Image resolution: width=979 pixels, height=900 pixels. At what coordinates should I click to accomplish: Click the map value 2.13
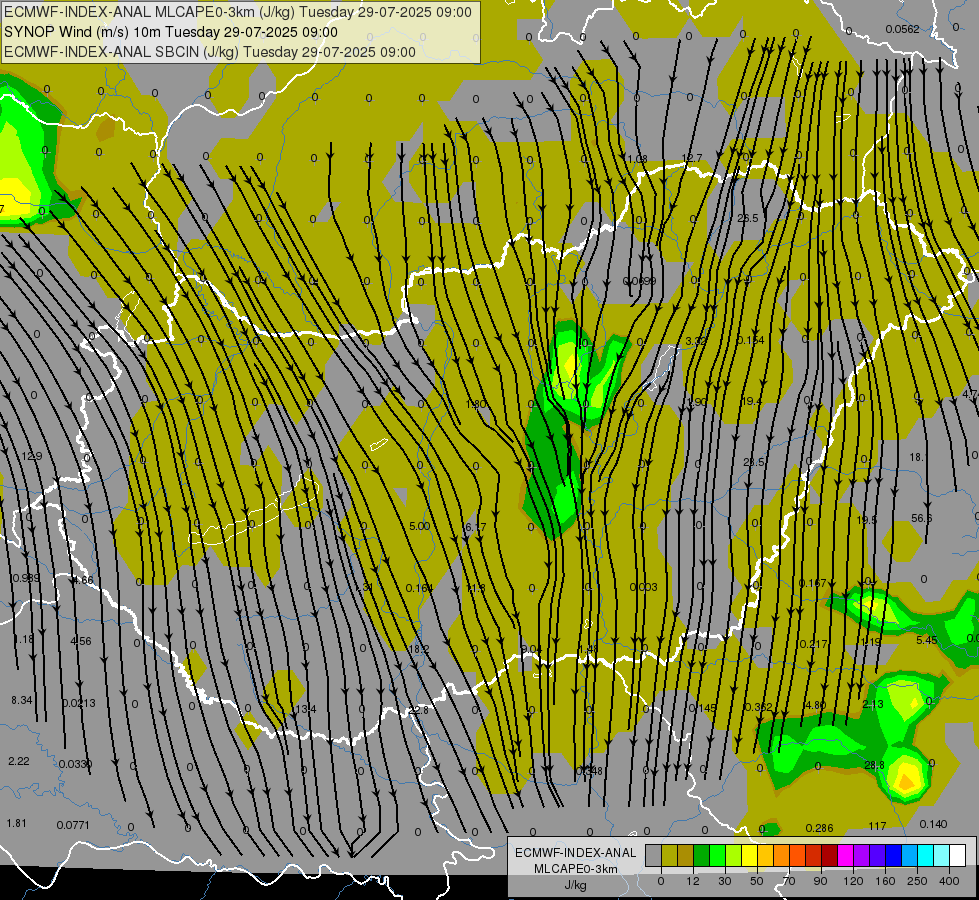(873, 705)
